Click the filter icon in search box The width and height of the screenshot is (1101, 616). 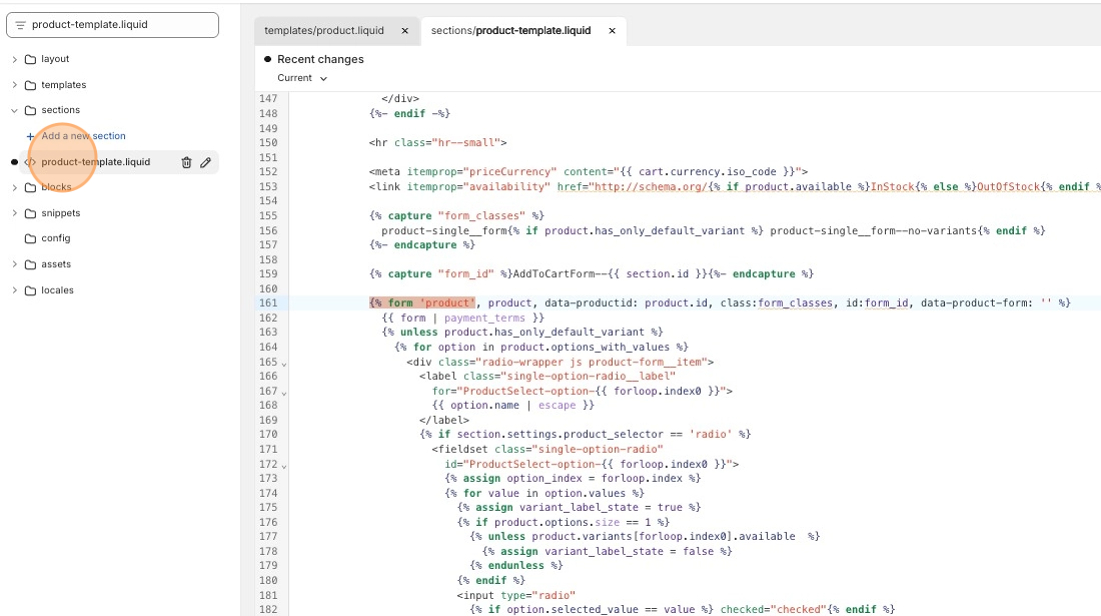(20, 25)
